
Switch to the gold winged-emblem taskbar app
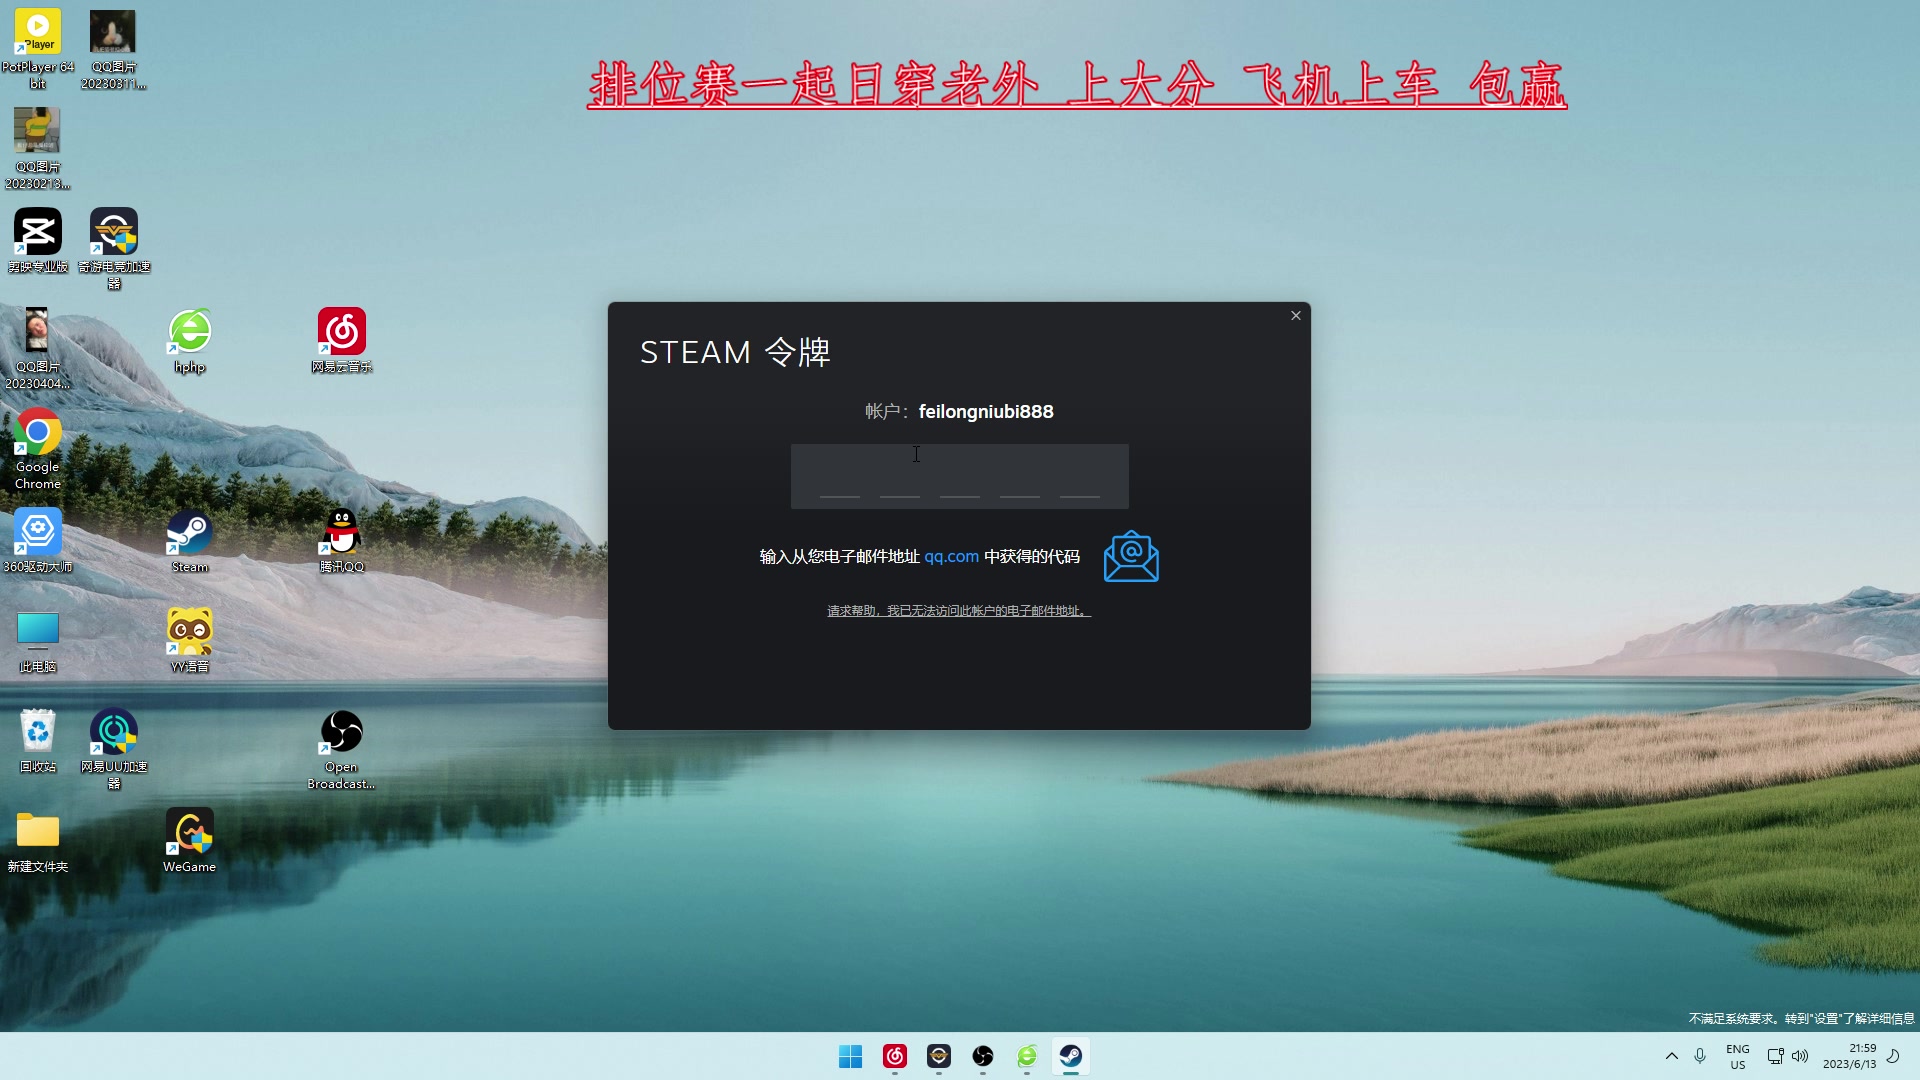click(x=939, y=1056)
